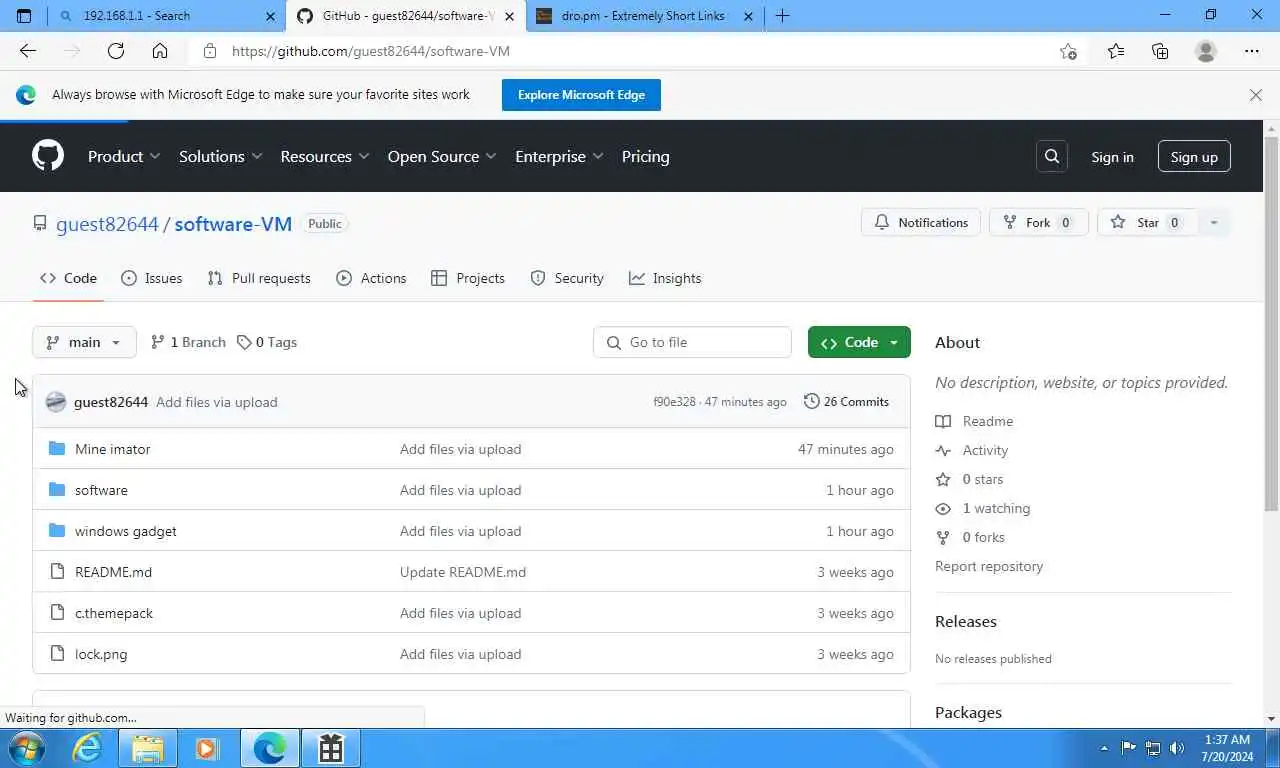Click the guest82644 commit author avatar
Image resolution: width=1280 pixels, height=768 pixels.
pyautogui.click(x=56, y=402)
